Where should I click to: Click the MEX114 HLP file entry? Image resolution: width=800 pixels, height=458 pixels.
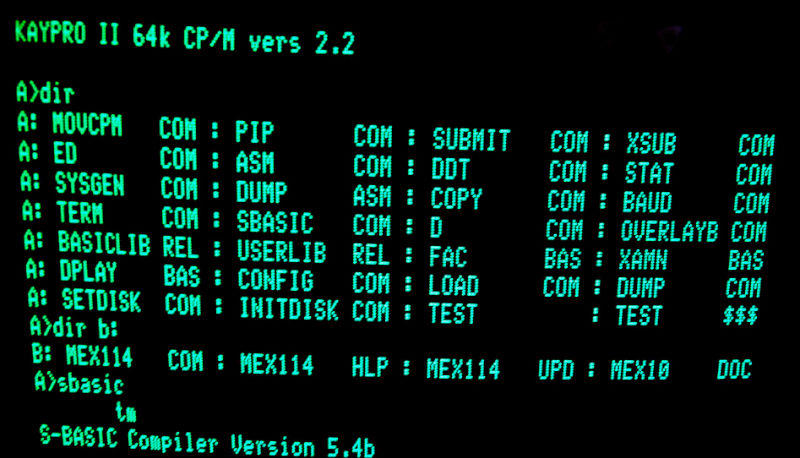(x=315, y=366)
